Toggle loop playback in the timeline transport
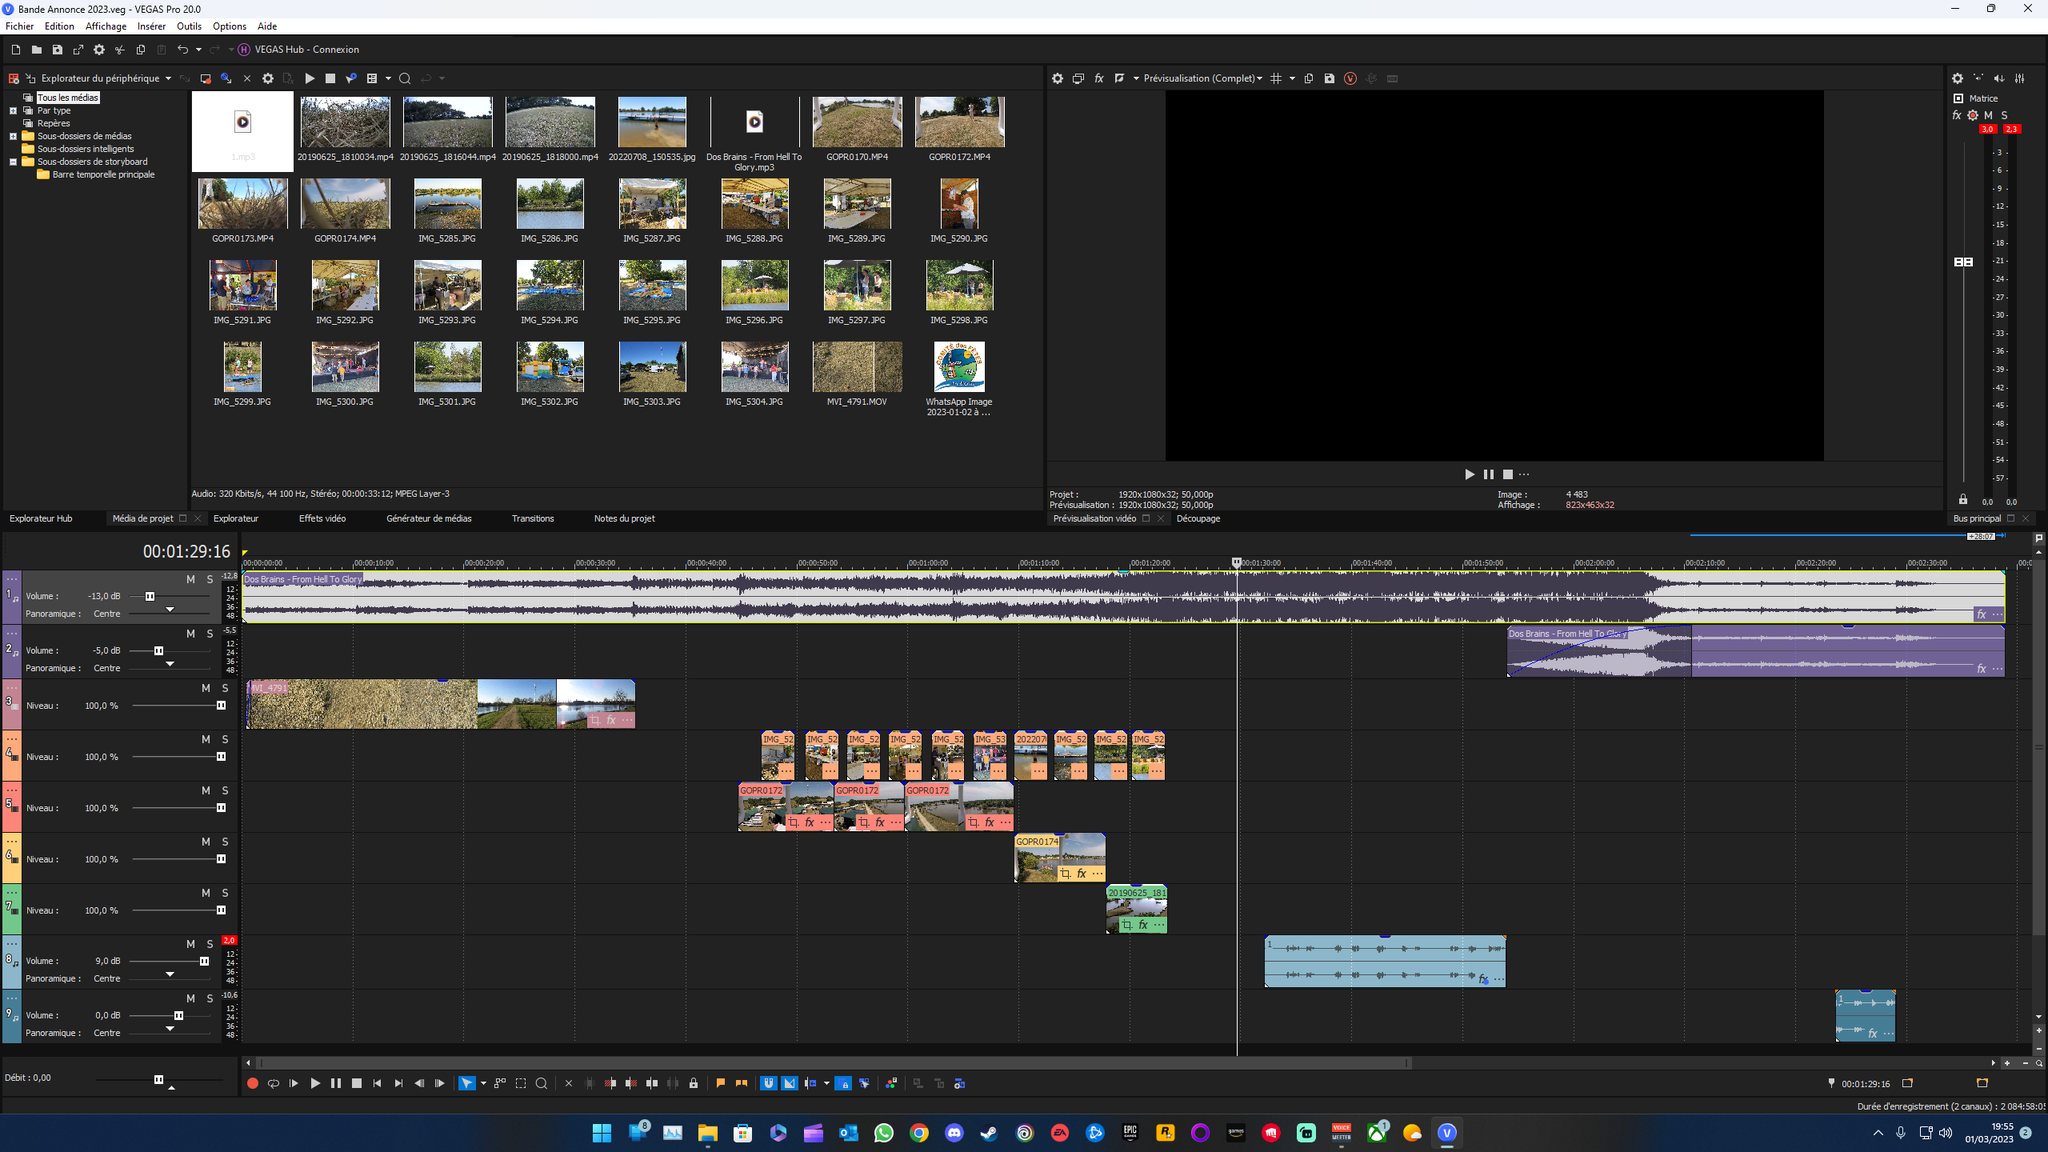 point(273,1083)
